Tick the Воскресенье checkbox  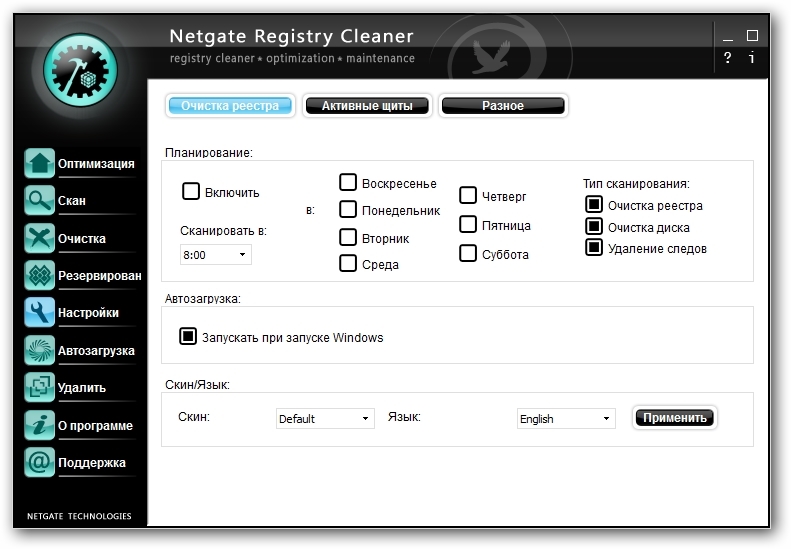point(348,183)
